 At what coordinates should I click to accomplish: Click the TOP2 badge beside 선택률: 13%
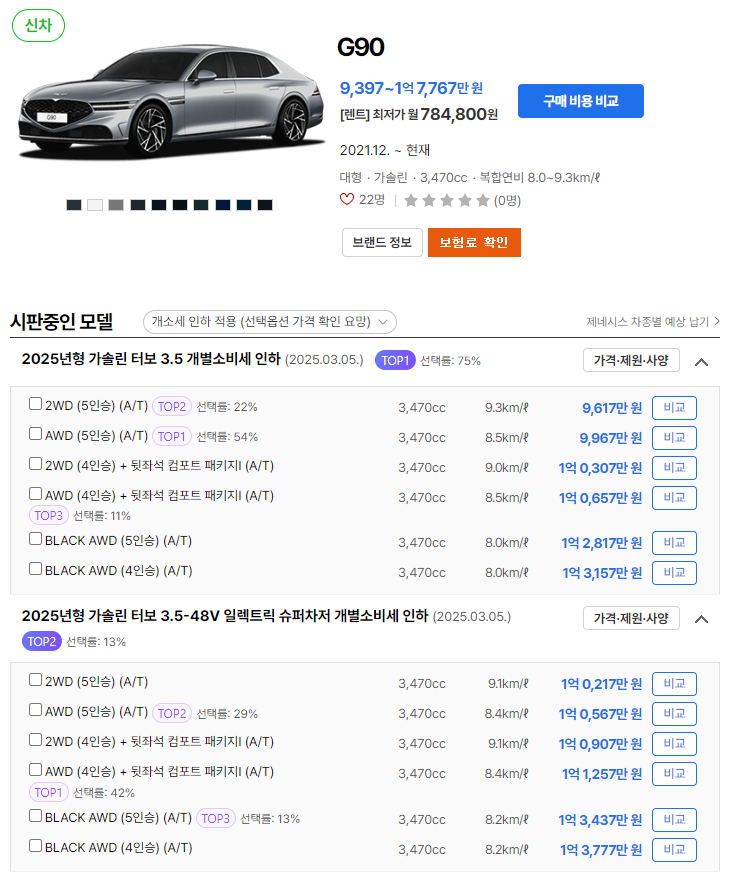pos(42,642)
